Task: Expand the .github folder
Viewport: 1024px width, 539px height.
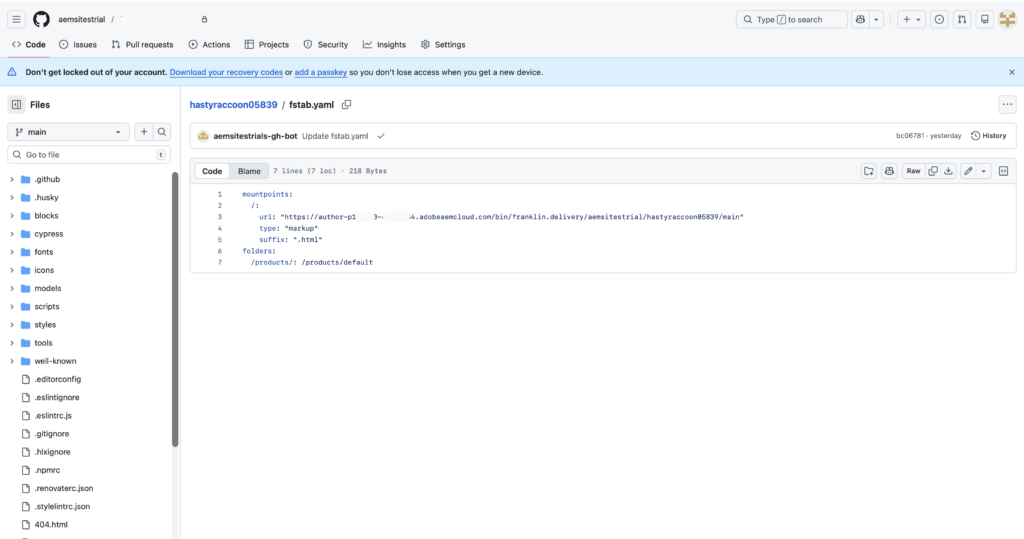Action: coord(12,179)
